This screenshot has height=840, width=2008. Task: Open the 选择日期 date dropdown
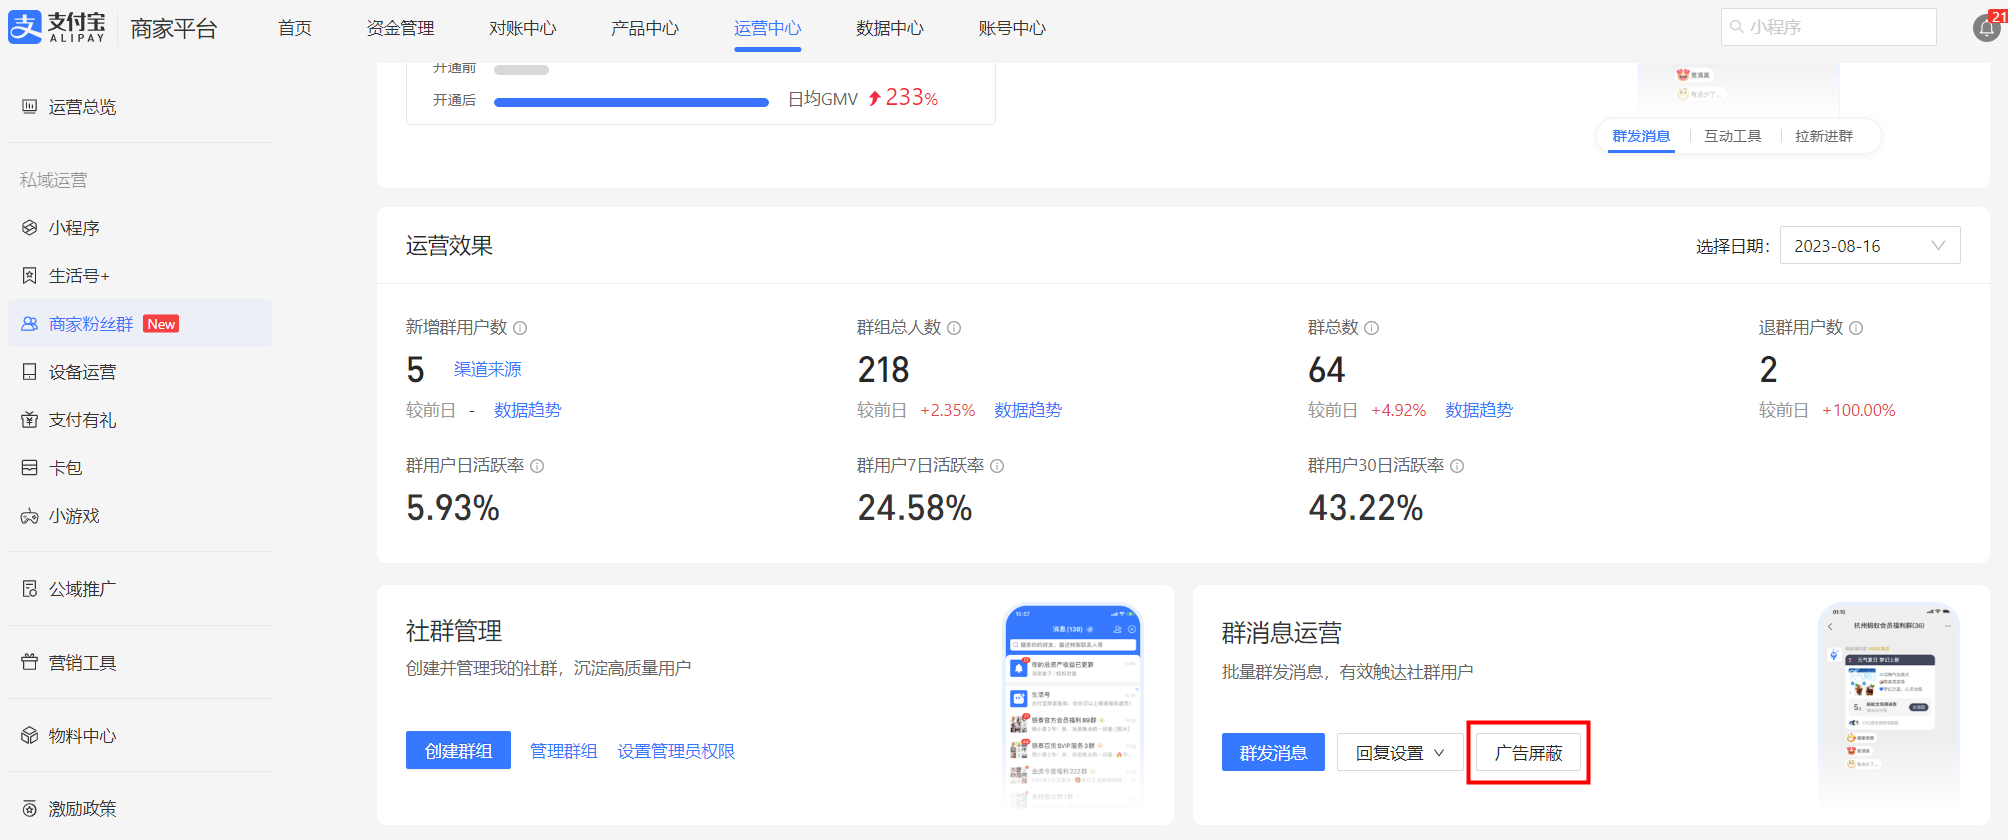1869,246
